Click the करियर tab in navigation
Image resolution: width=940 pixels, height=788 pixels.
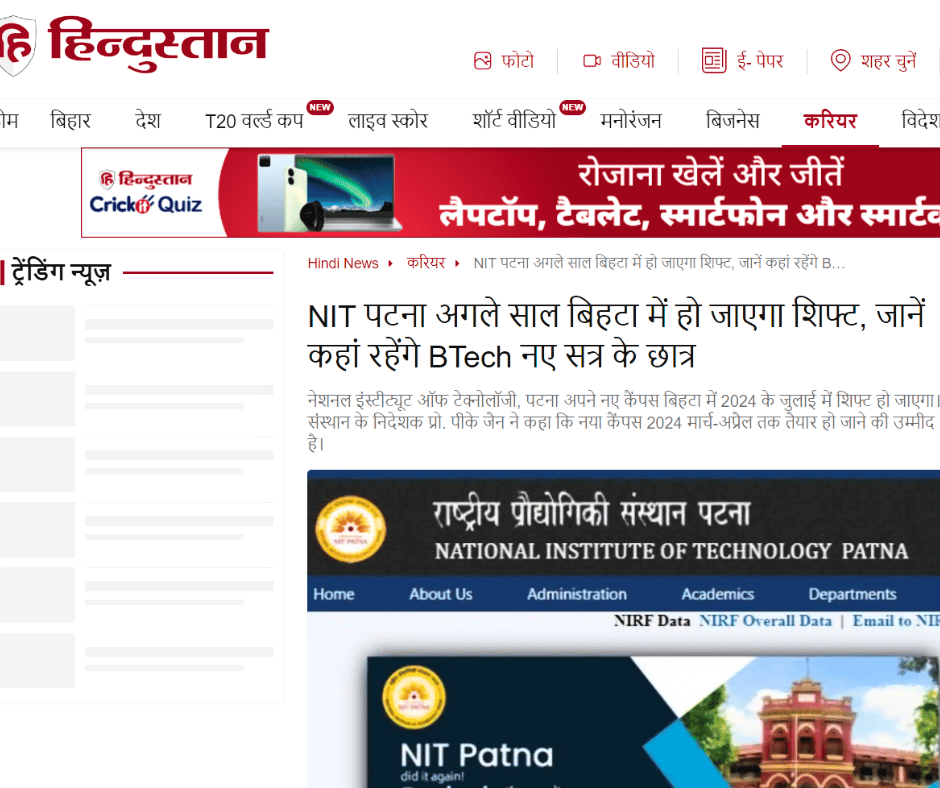[x=830, y=121]
